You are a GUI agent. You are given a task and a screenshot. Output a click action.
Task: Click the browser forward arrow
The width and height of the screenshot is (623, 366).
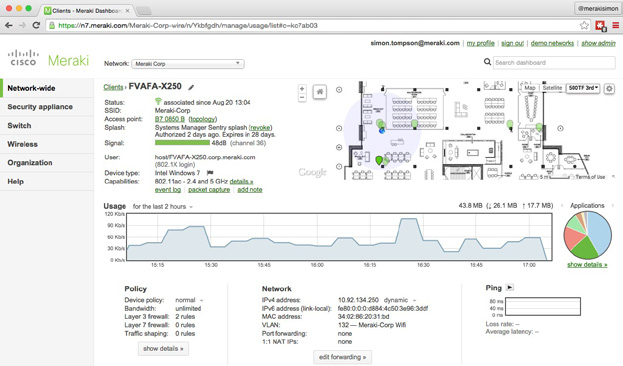23,25
